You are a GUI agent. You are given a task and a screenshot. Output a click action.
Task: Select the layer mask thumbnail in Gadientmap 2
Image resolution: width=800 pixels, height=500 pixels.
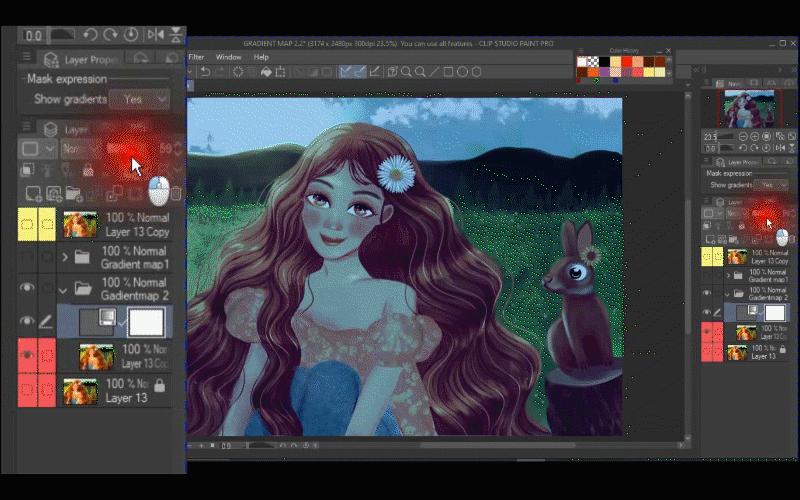[x=147, y=321]
